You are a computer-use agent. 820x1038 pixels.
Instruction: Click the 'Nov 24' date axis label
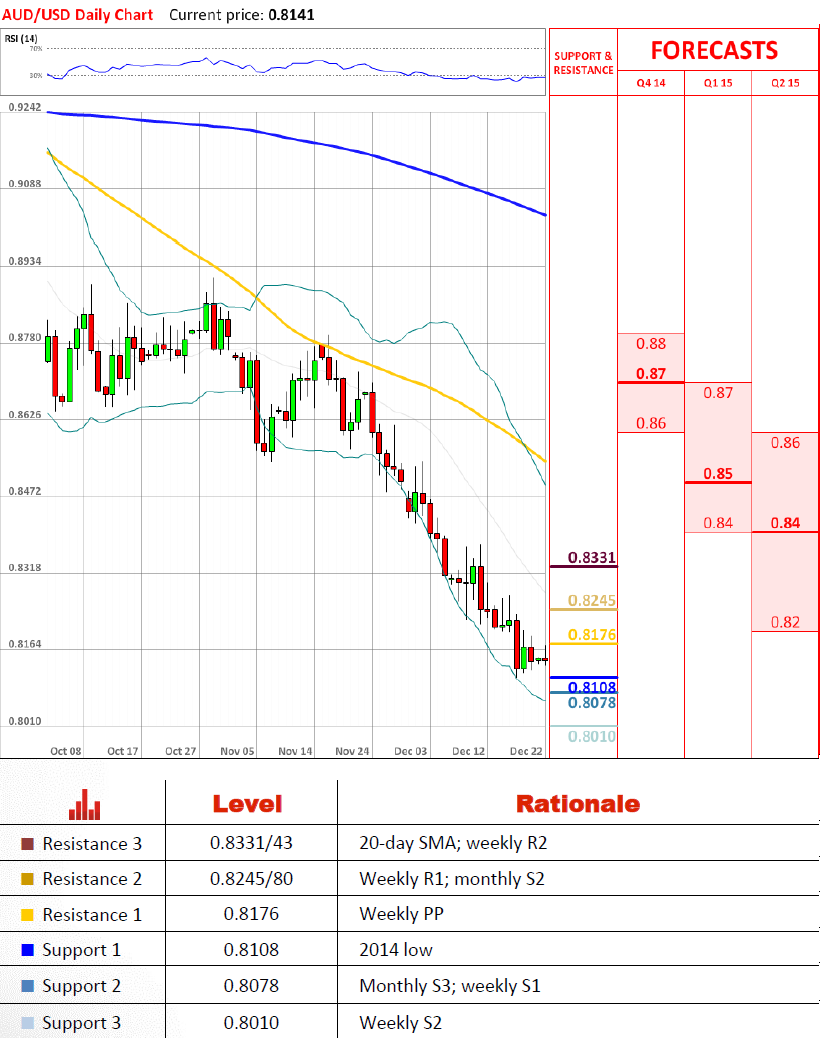pyautogui.click(x=352, y=751)
